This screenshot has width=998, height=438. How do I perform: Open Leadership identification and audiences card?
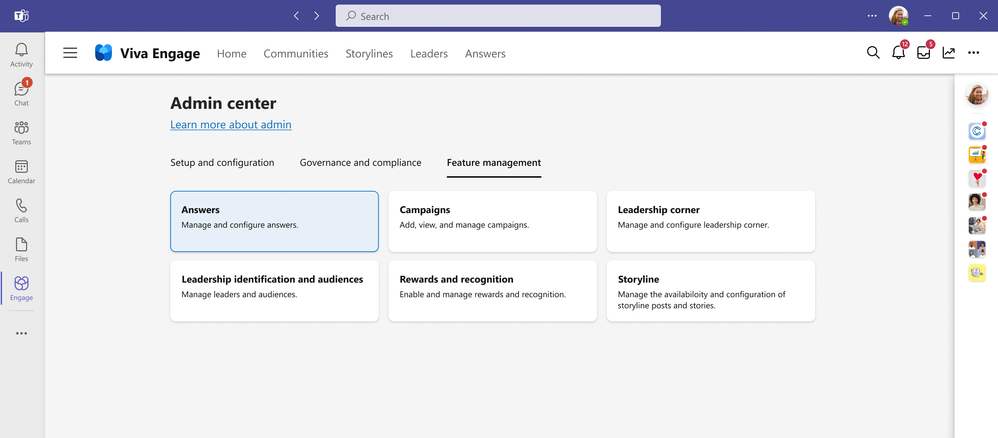click(x=274, y=291)
